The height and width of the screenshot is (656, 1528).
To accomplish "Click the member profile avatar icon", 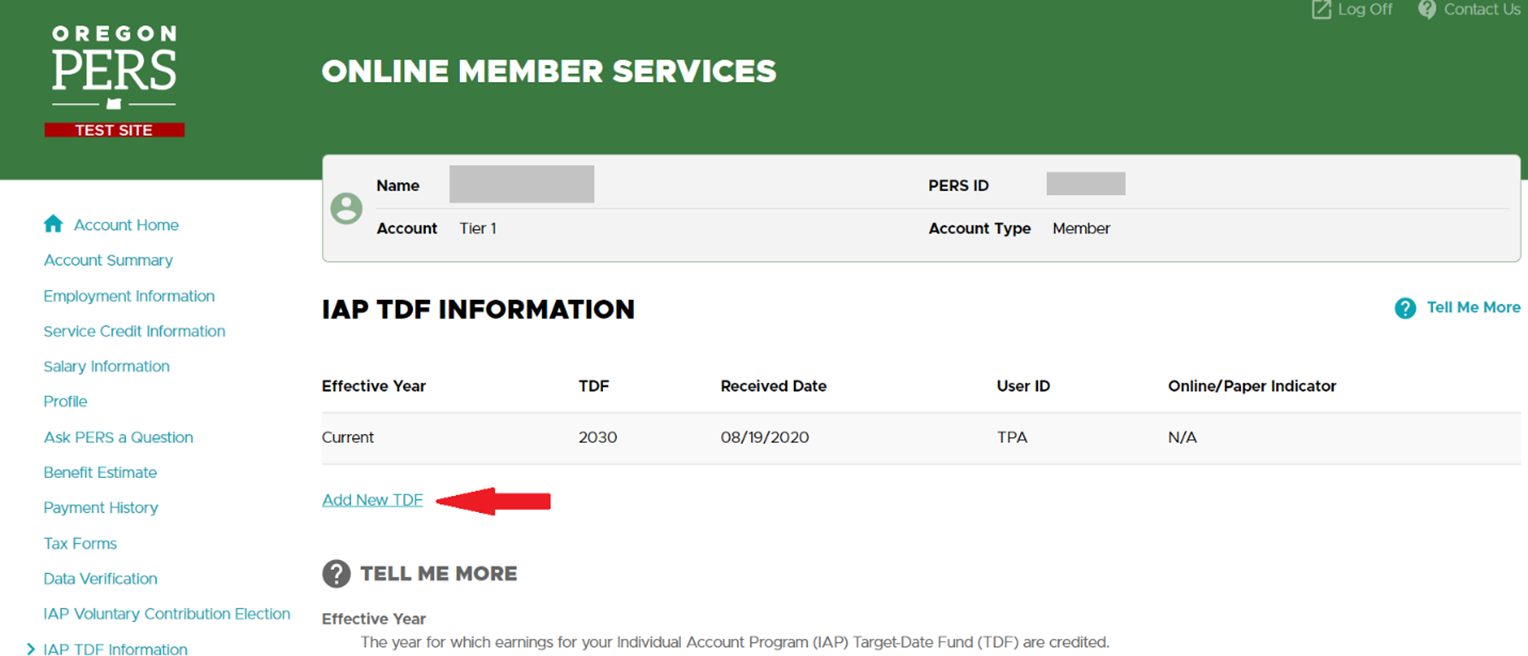I will (347, 208).
